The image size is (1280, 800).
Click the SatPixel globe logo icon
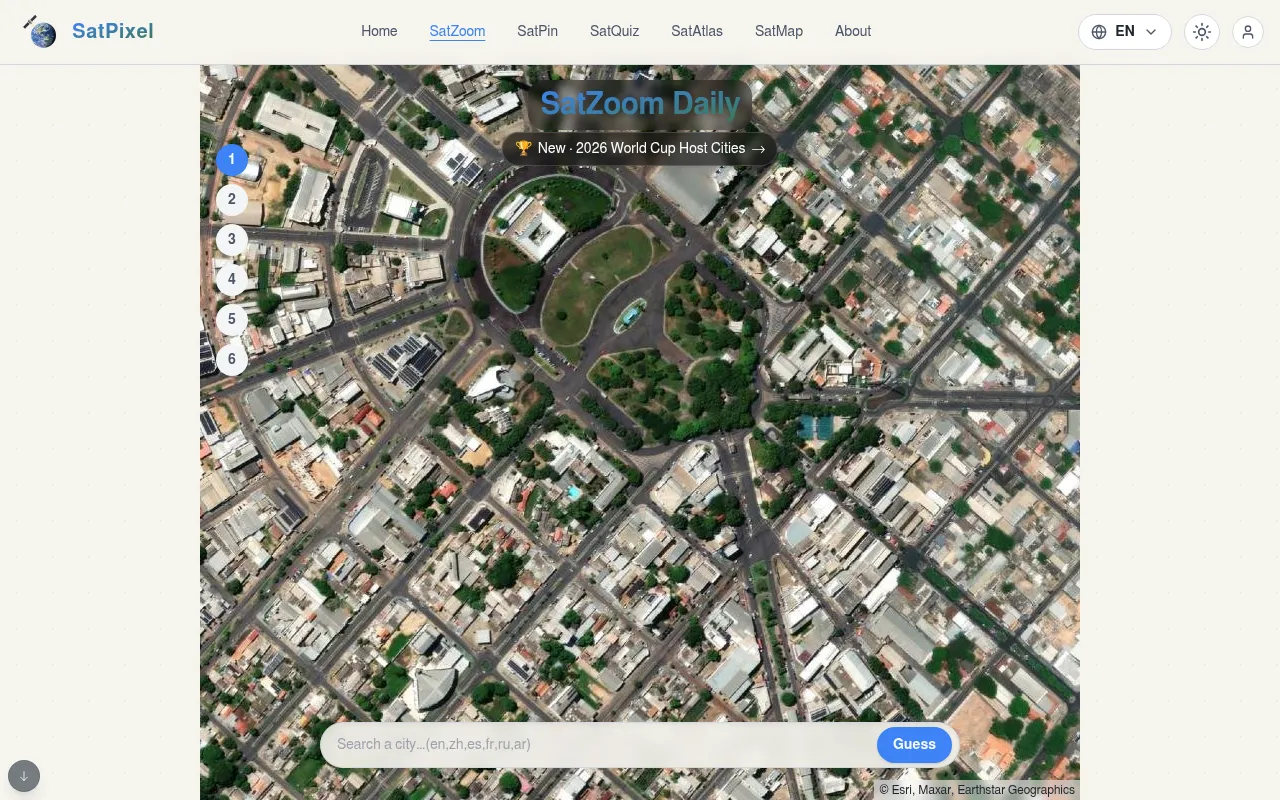coord(40,32)
